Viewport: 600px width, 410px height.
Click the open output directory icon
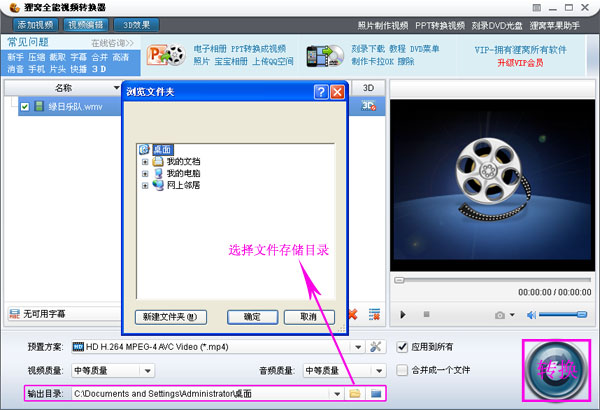click(376, 394)
